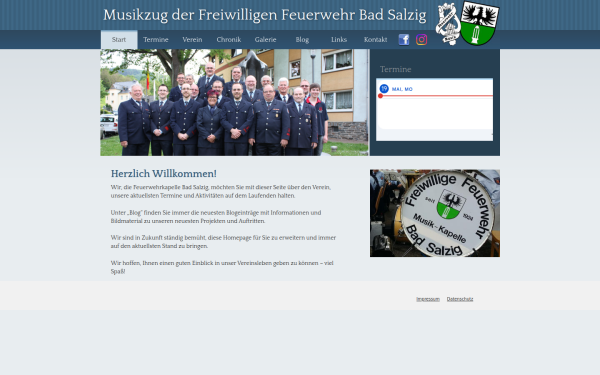Viewport: 600px width, 375px height.
Task: Click the Termine sidebar heading
Action: (396, 69)
